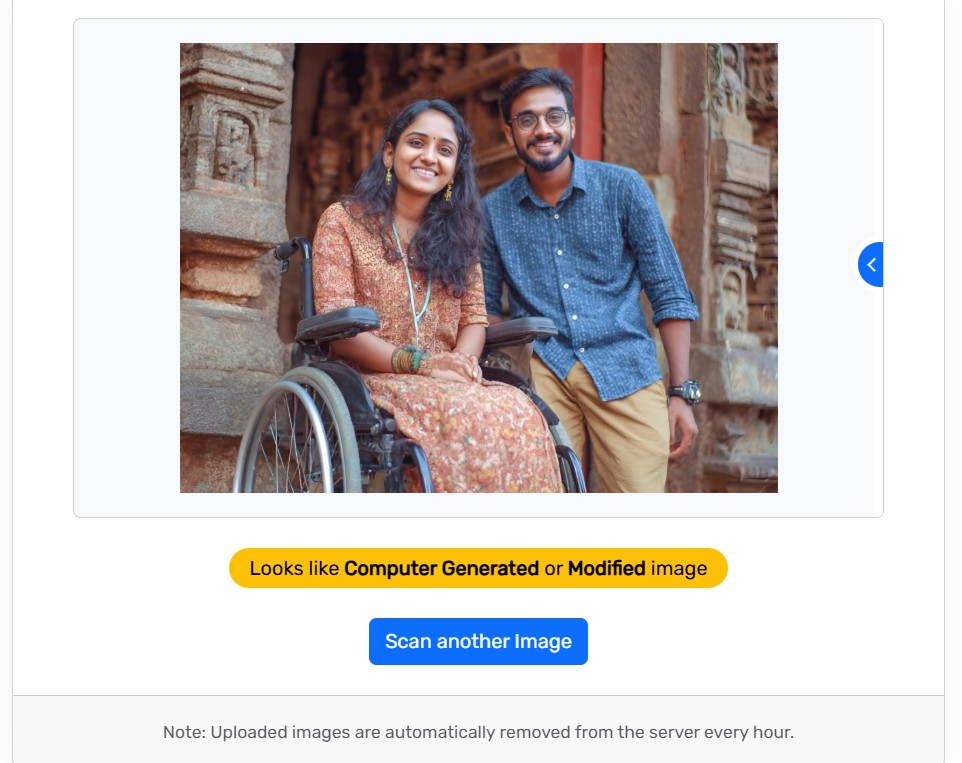962x763 pixels.
Task: Click the carved stone figure on pillar
Action: click(233, 149)
